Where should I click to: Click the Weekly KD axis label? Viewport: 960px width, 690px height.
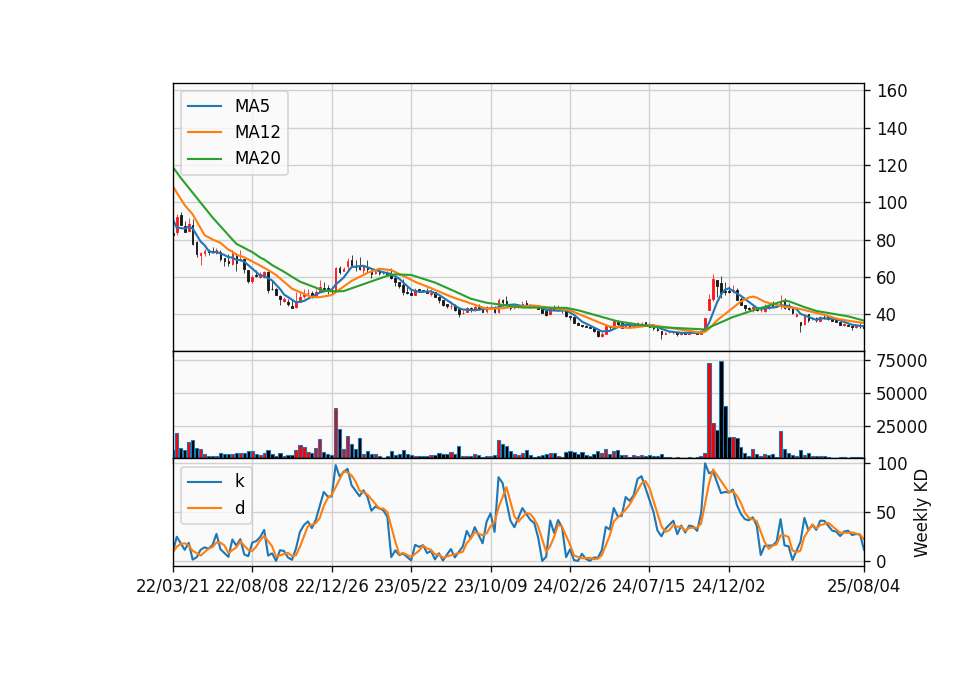(921, 514)
